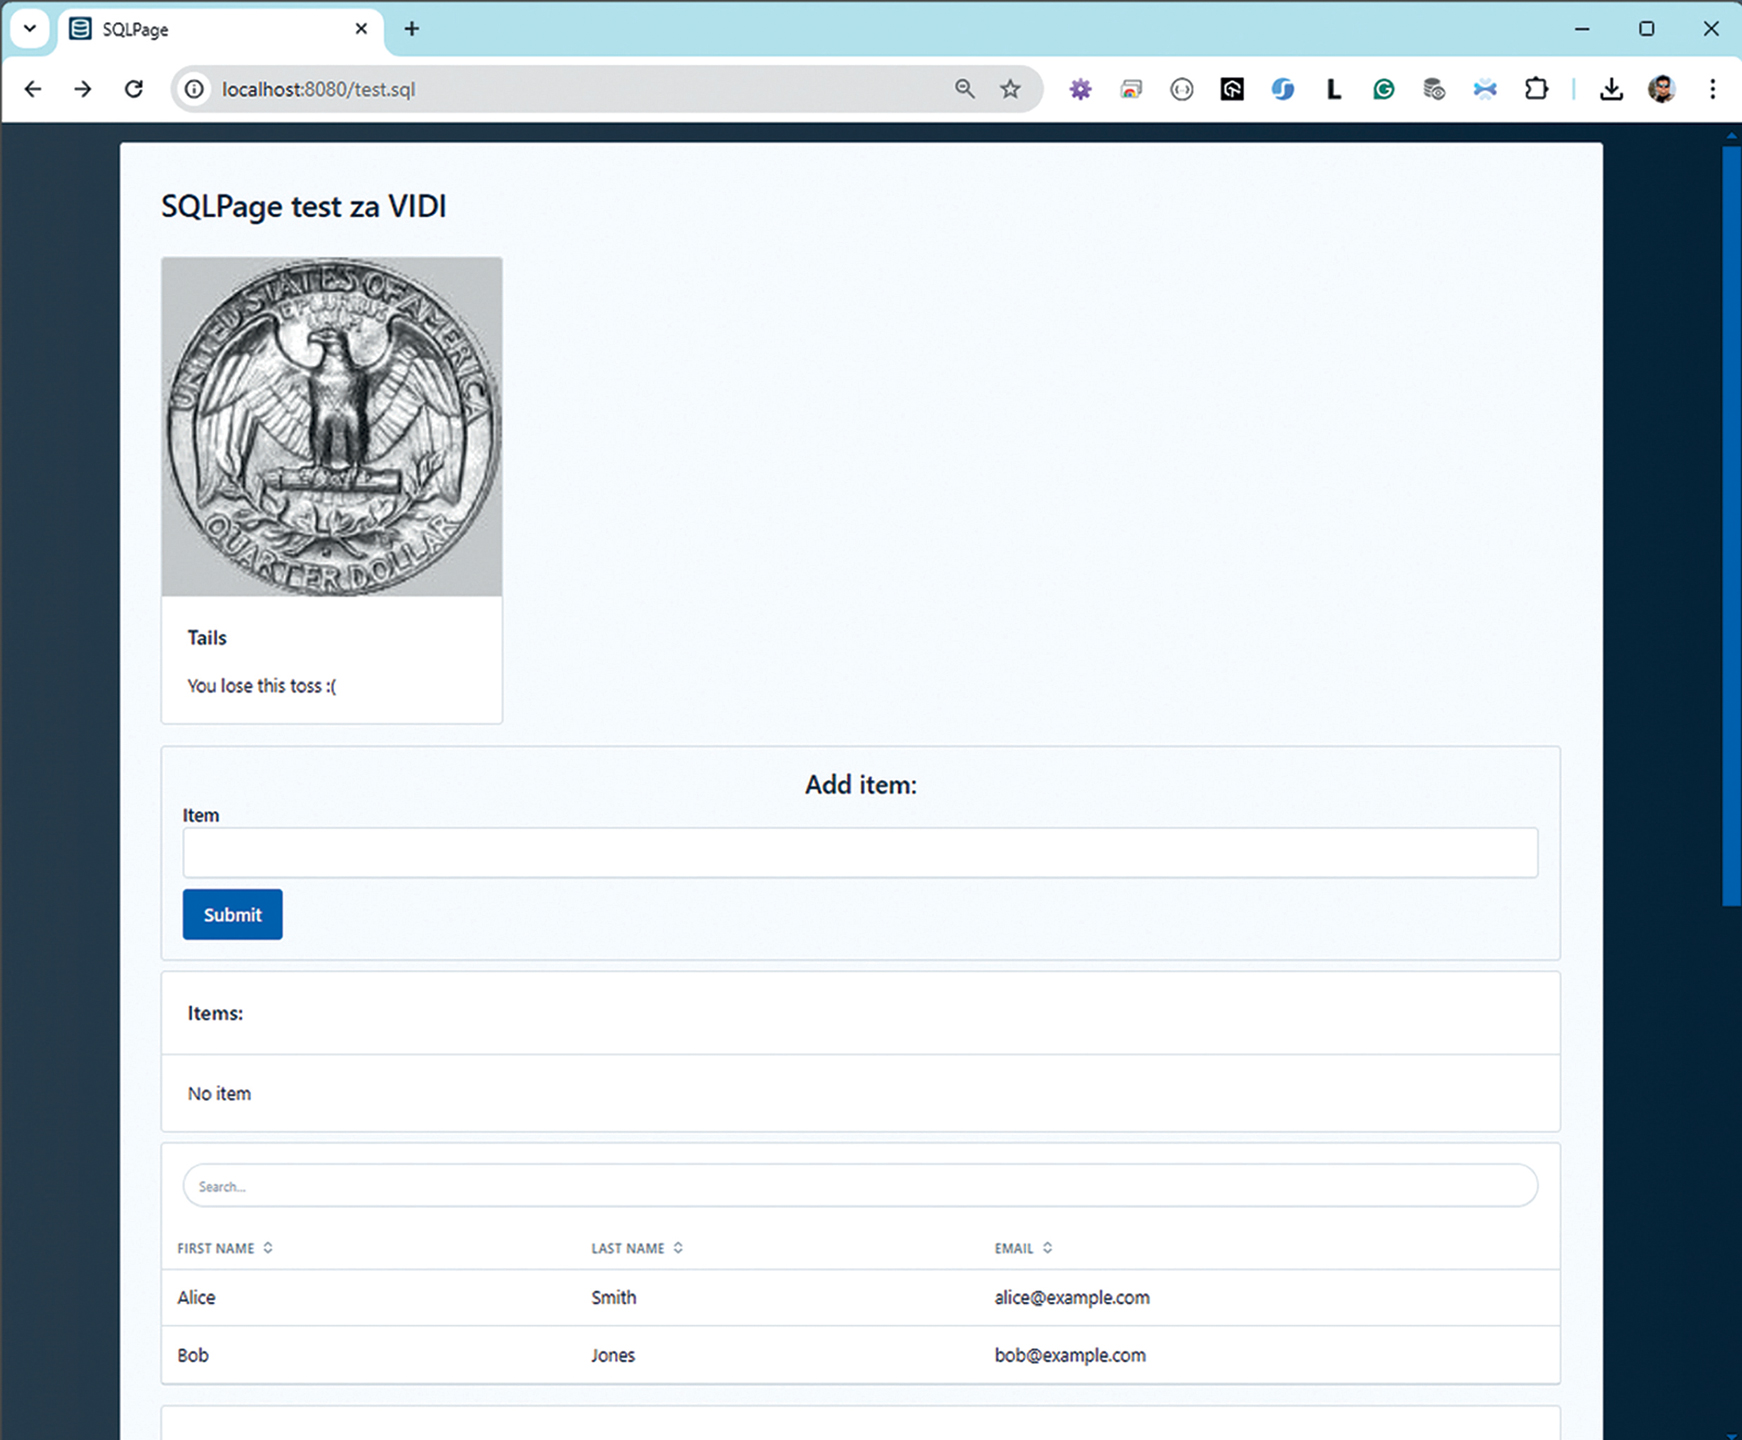Open the database stack extension icon
The width and height of the screenshot is (1742, 1440).
1434,89
